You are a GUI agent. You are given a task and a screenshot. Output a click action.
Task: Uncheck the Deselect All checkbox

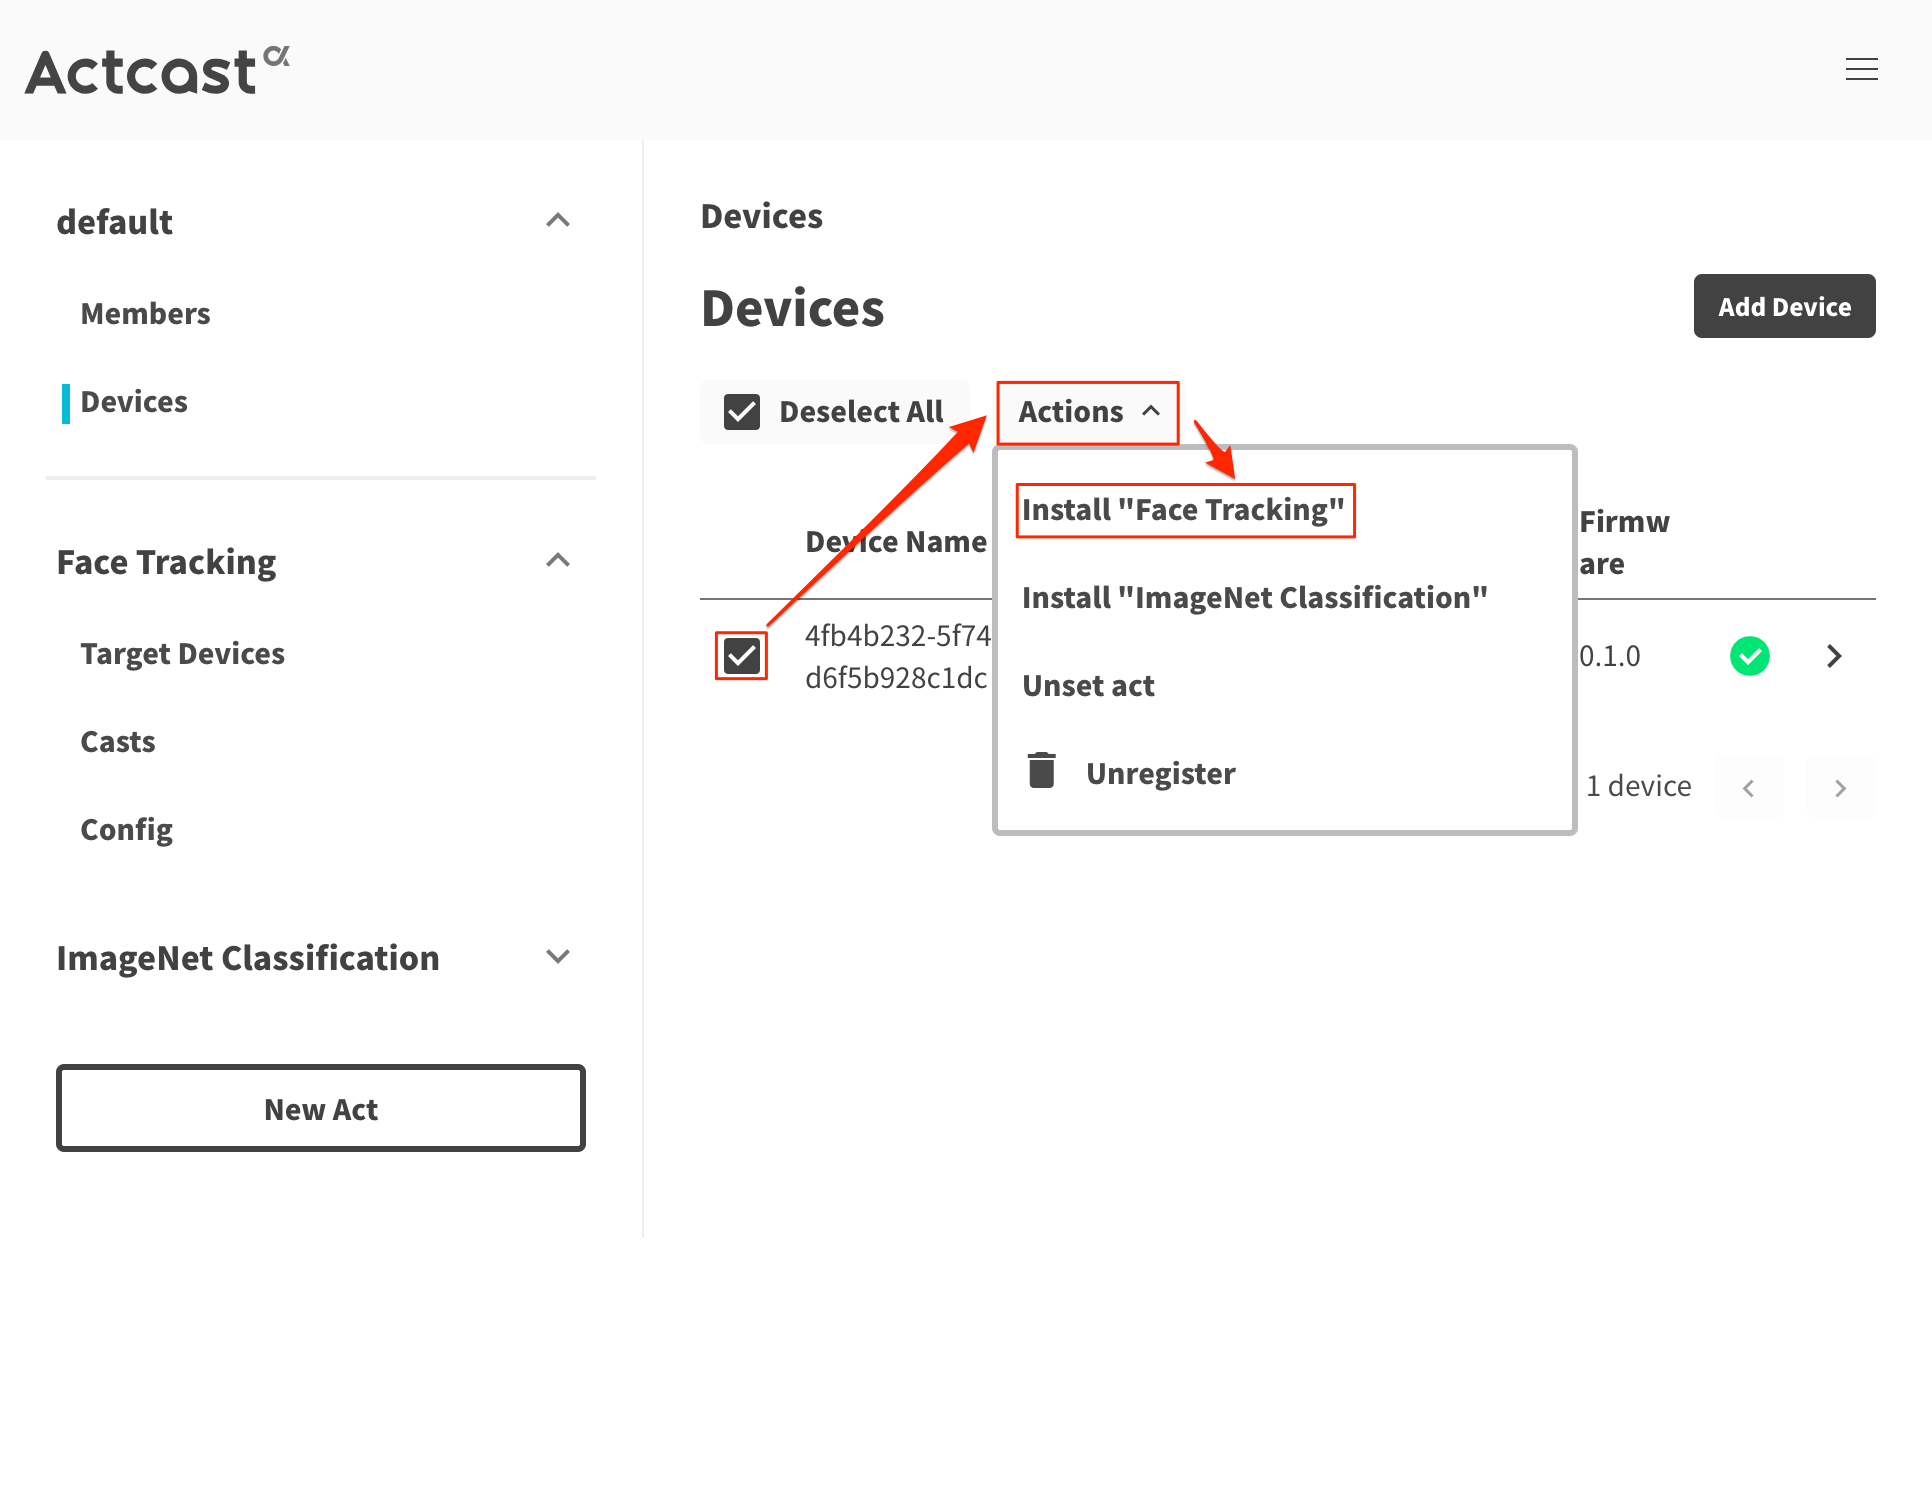(742, 412)
